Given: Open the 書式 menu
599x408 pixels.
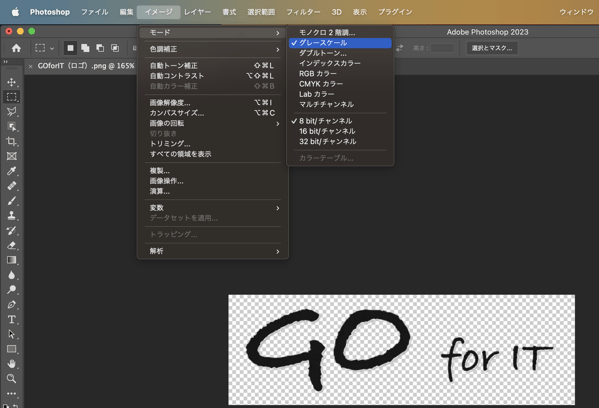Looking at the screenshot, I should (x=229, y=12).
